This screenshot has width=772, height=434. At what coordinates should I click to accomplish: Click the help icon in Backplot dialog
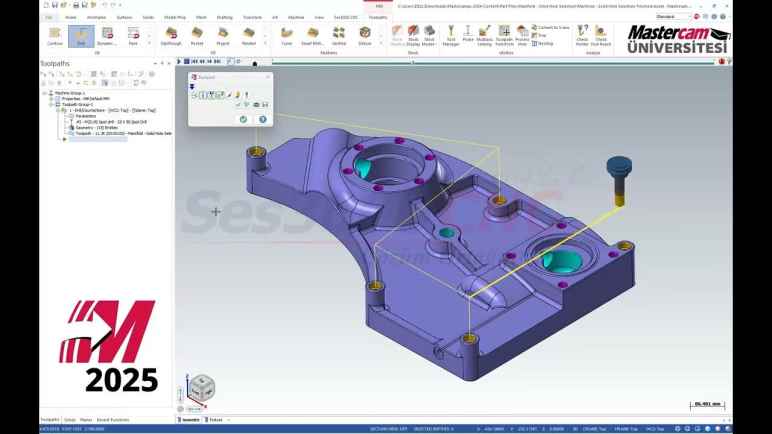pos(263,119)
